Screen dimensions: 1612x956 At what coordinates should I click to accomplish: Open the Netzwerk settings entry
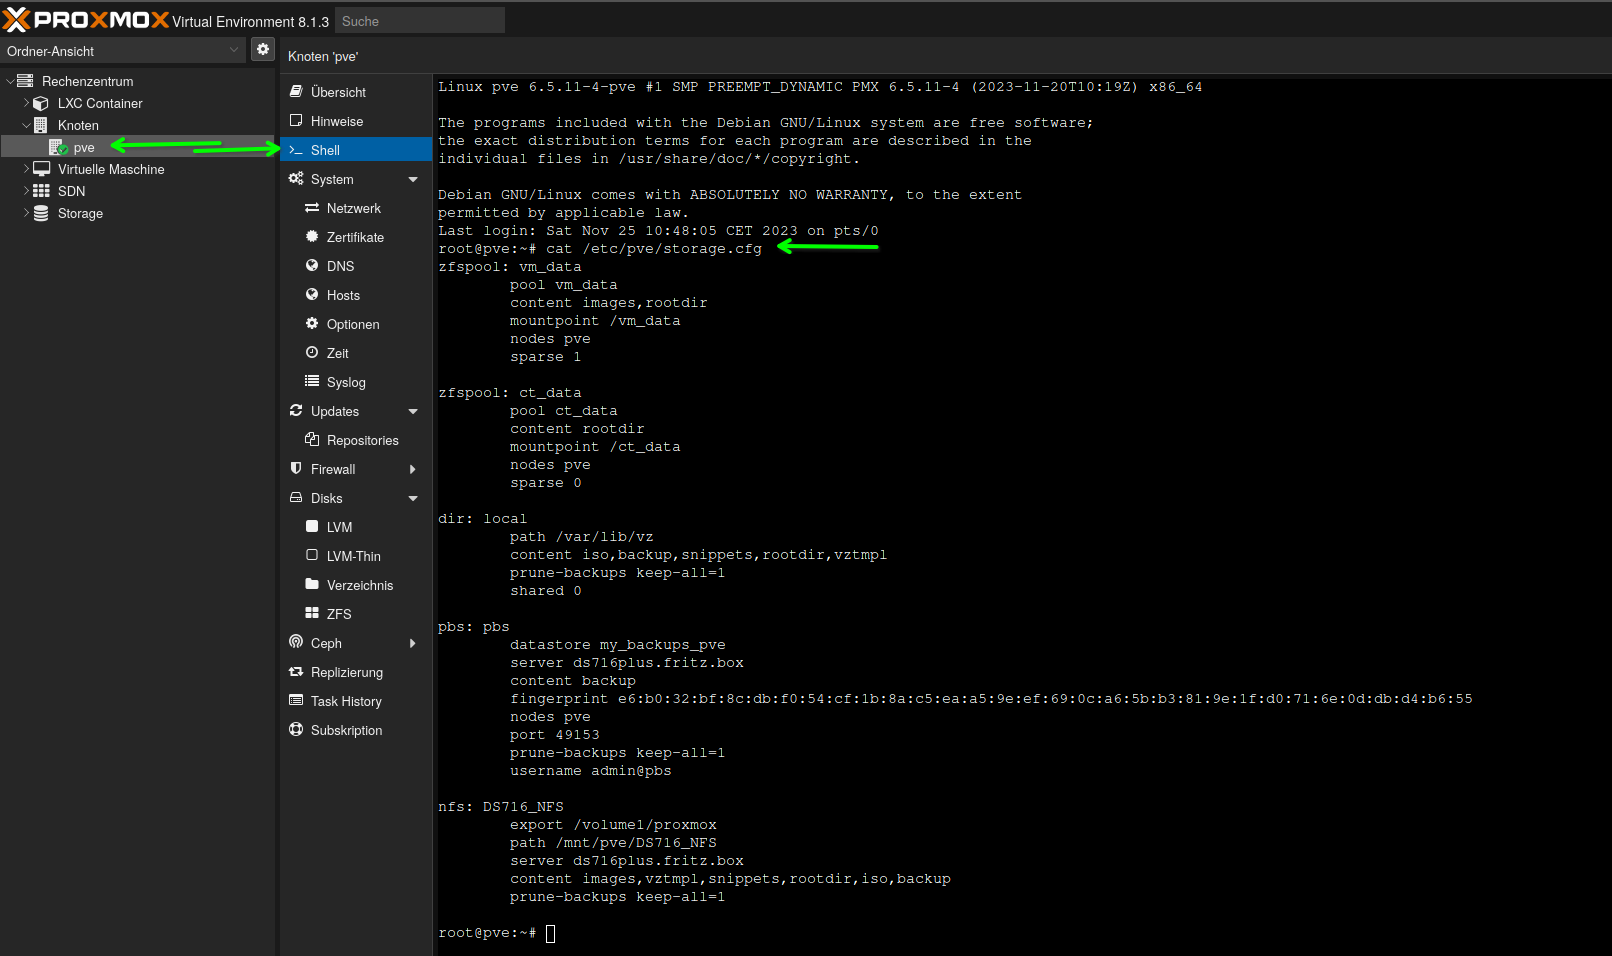point(356,208)
